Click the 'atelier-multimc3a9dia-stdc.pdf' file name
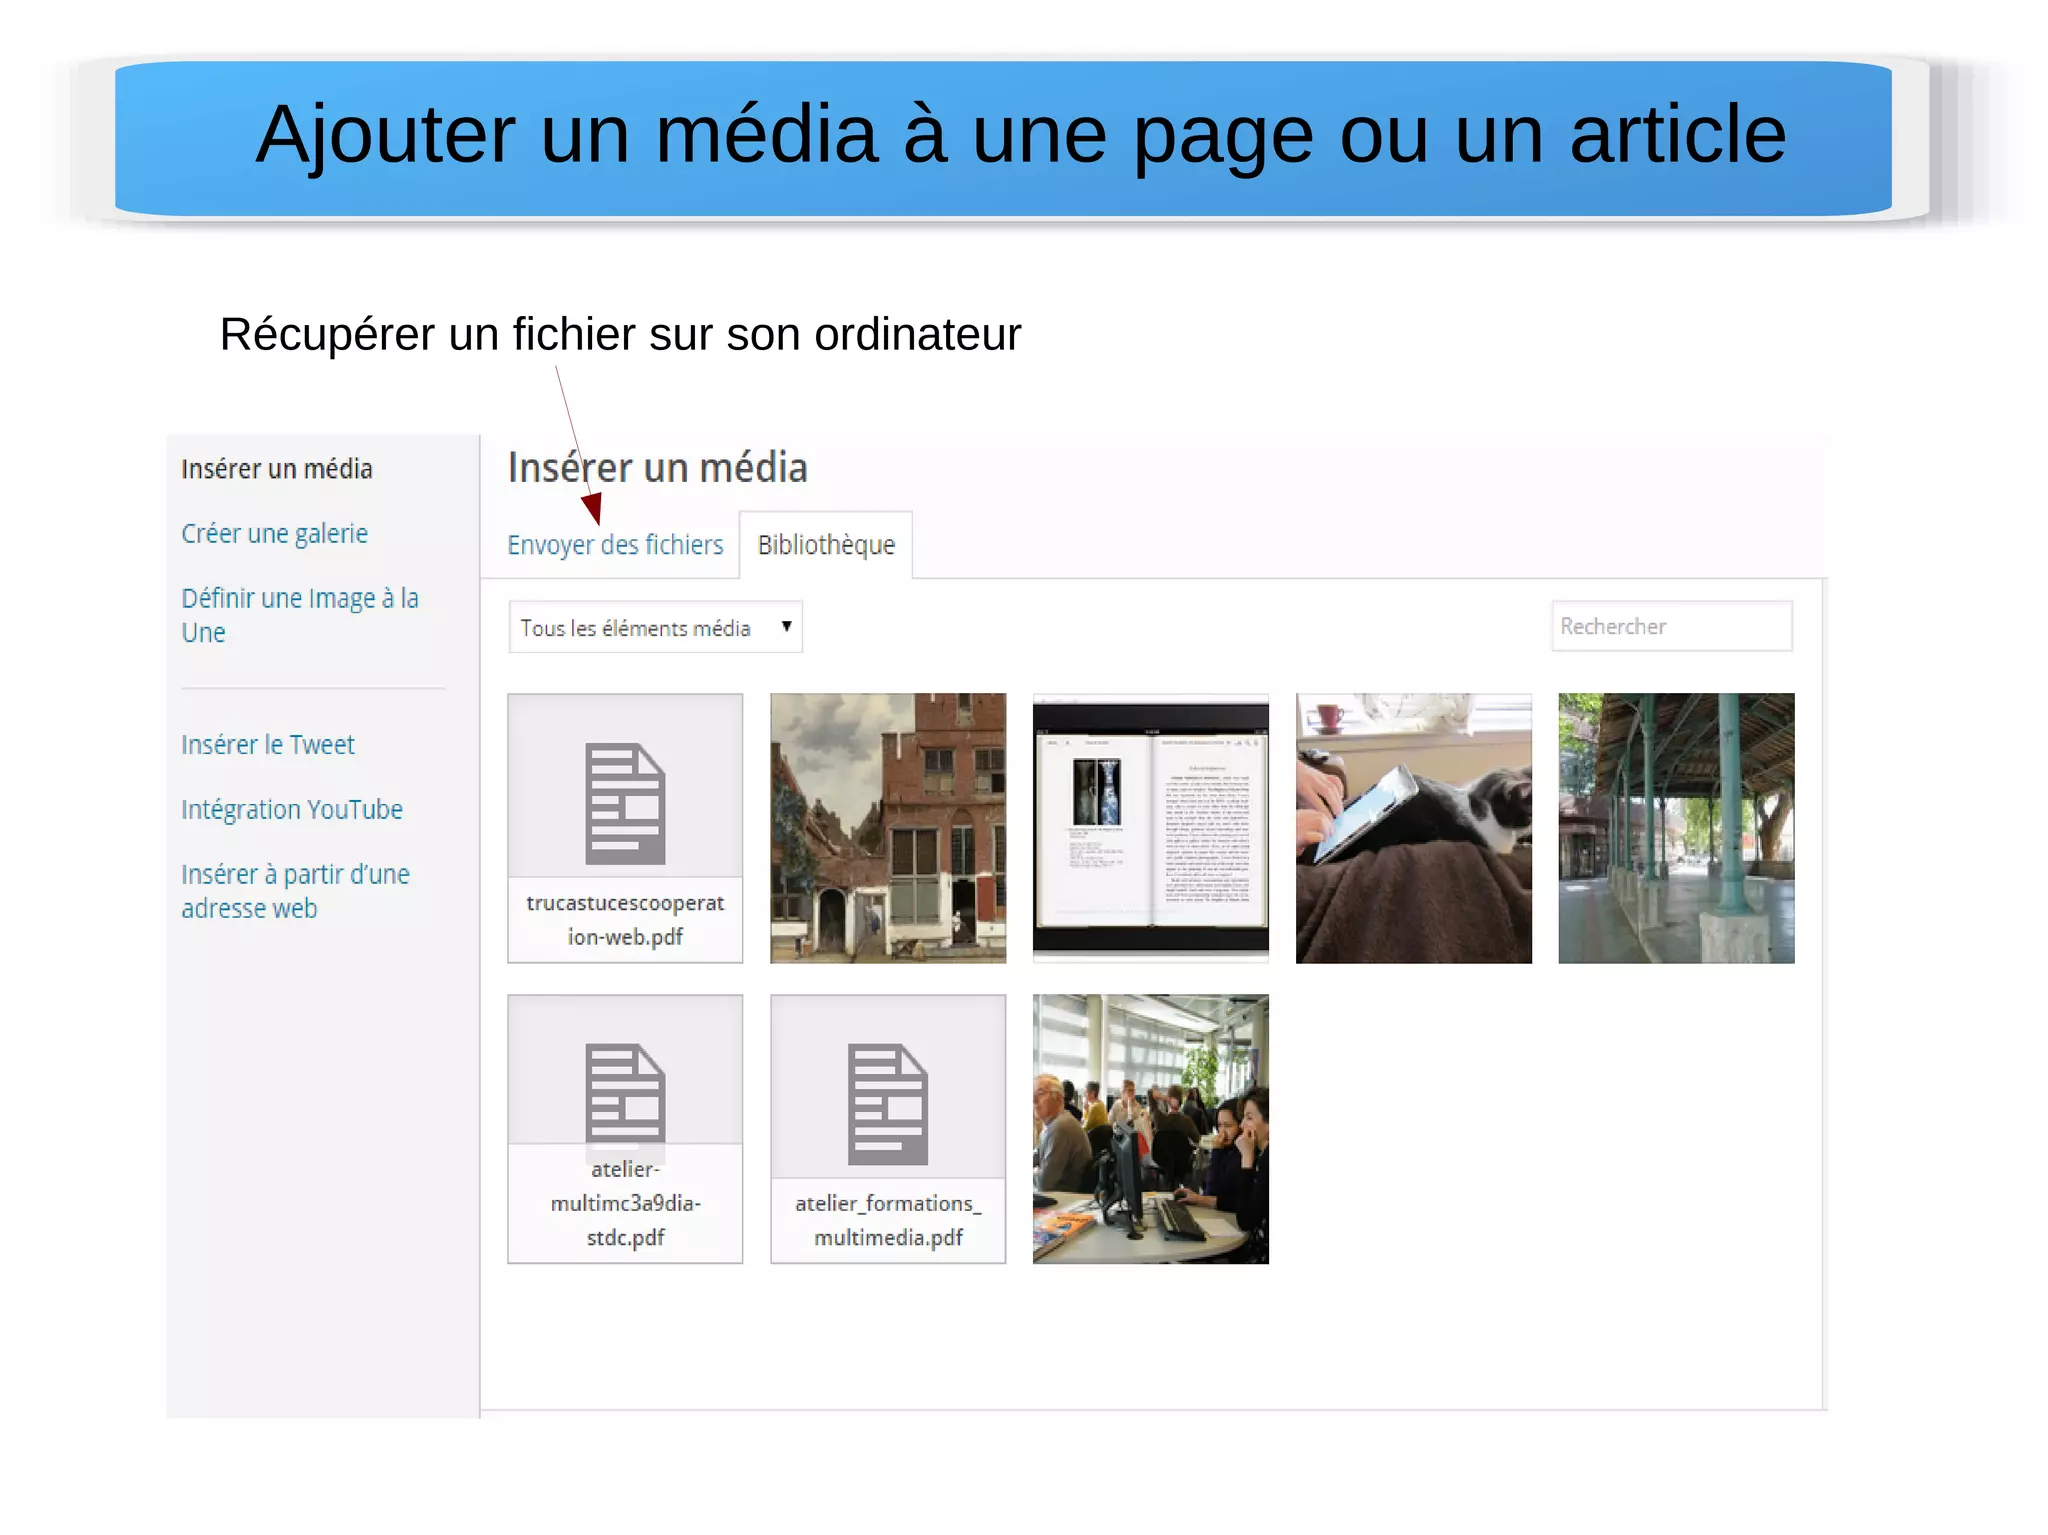 [x=625, y=1203]
